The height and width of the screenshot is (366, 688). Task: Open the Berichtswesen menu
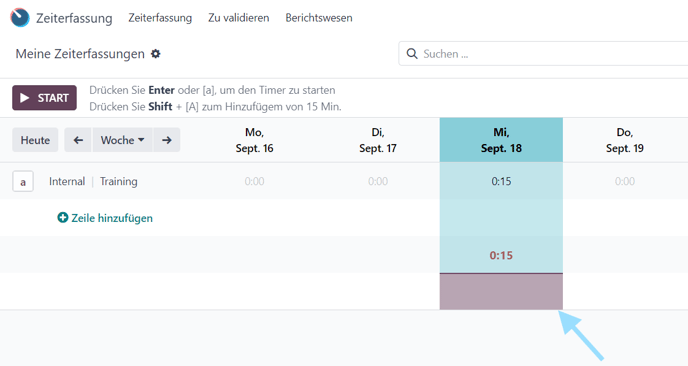pyautogui.click(x=319, y=18)
